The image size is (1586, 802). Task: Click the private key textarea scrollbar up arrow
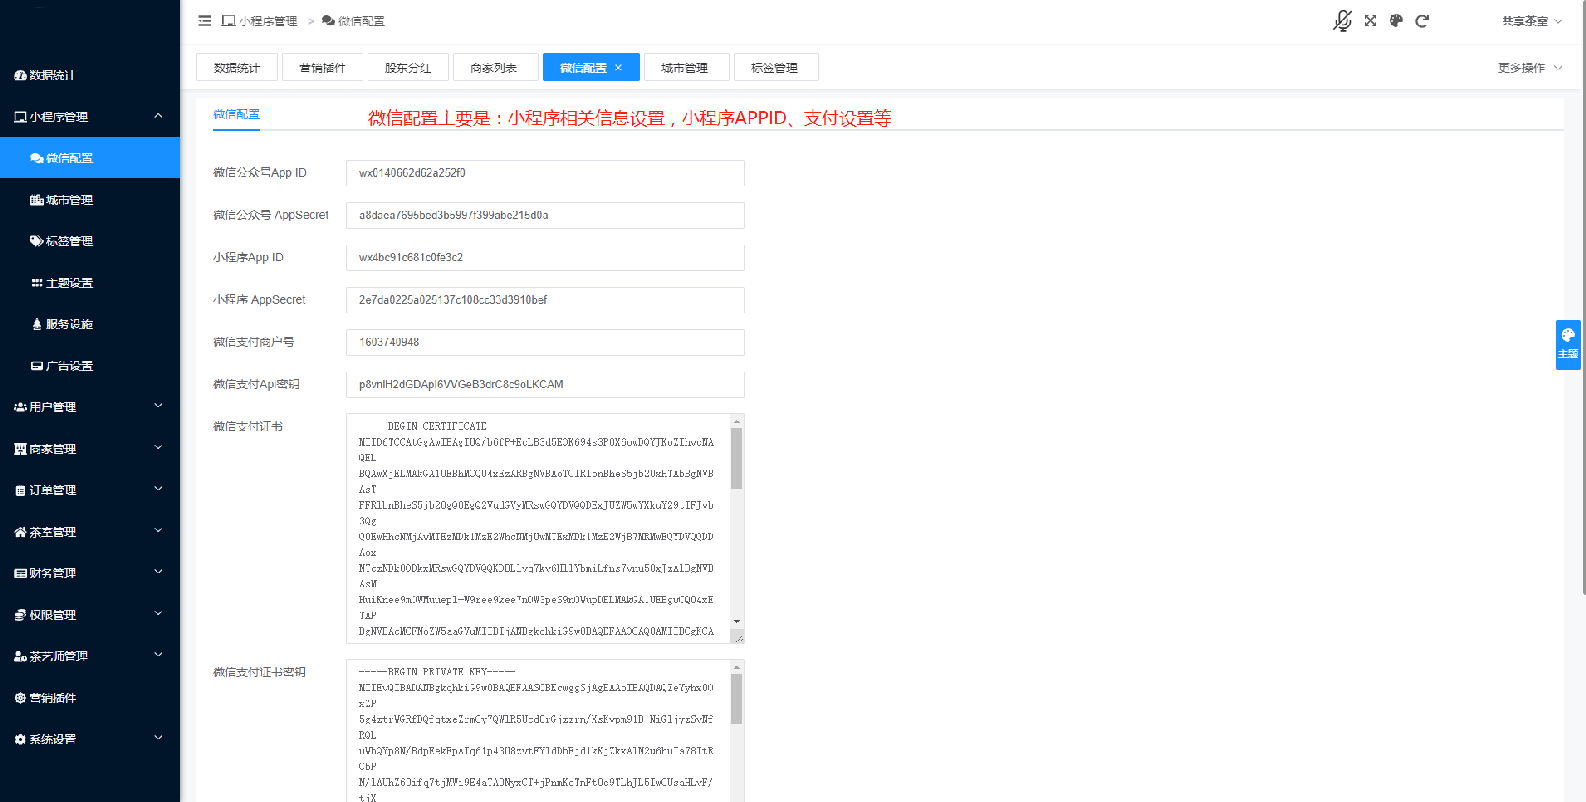coord(737,667)
